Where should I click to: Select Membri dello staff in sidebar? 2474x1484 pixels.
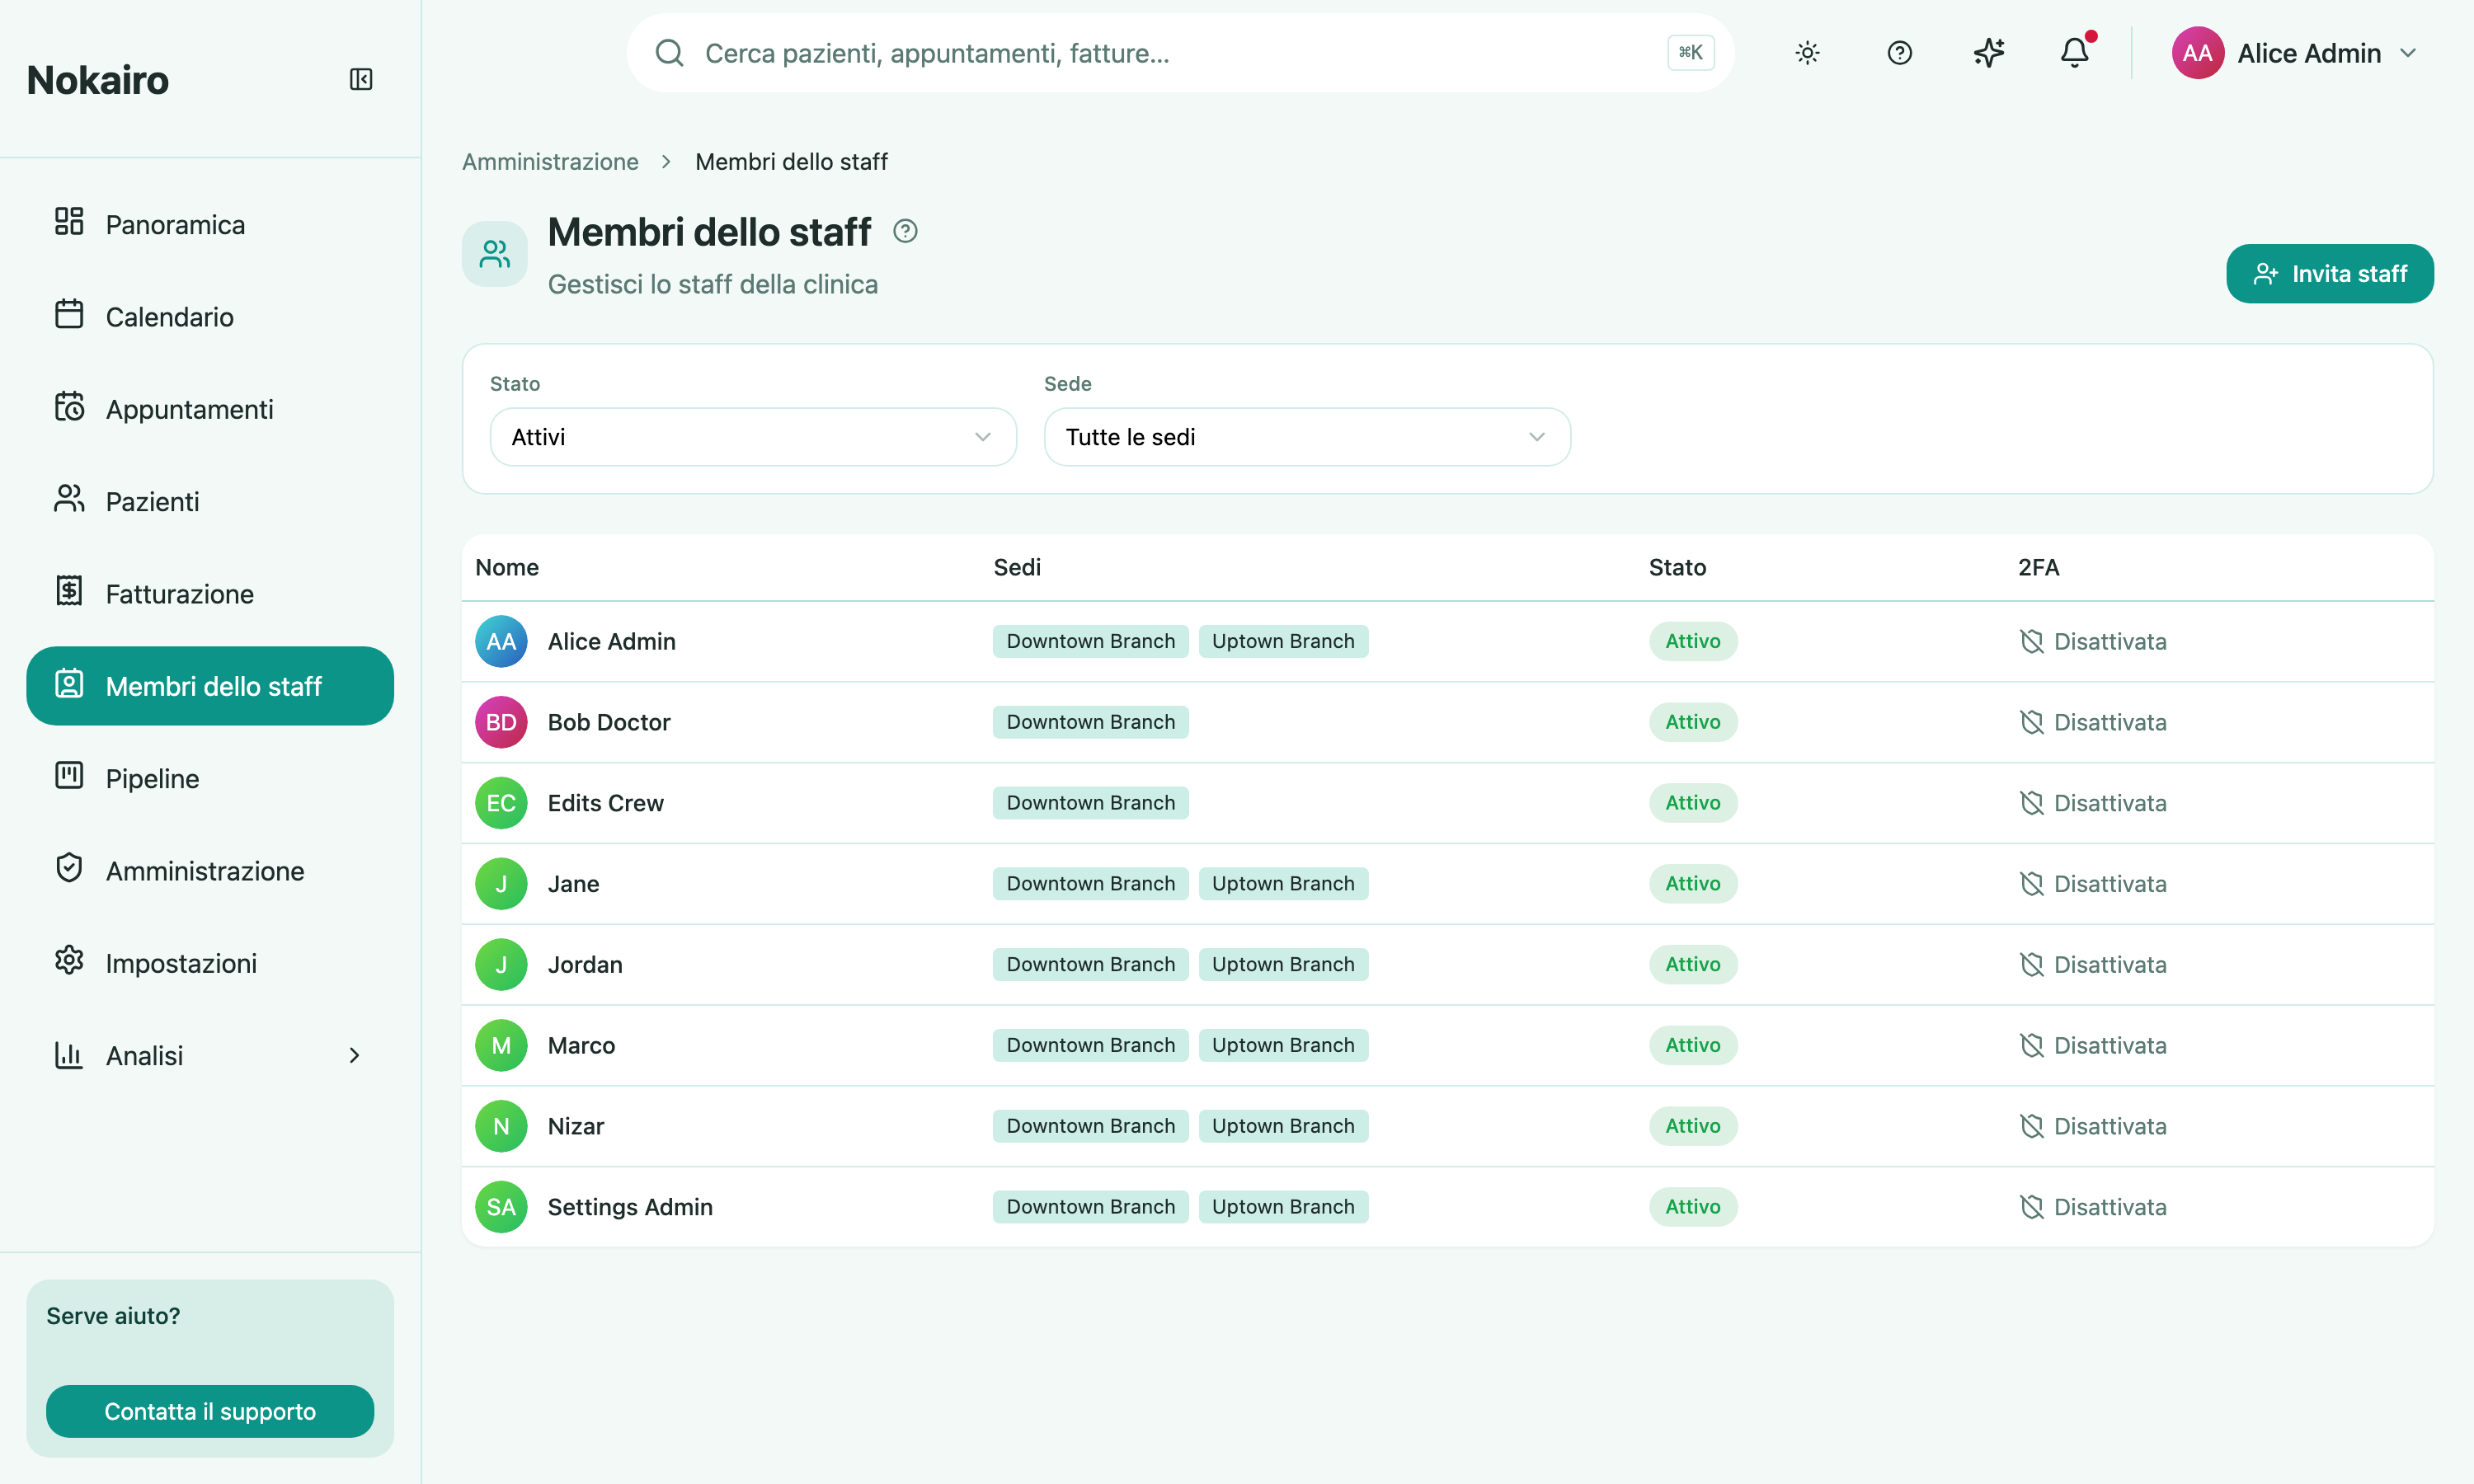point(210,686)
